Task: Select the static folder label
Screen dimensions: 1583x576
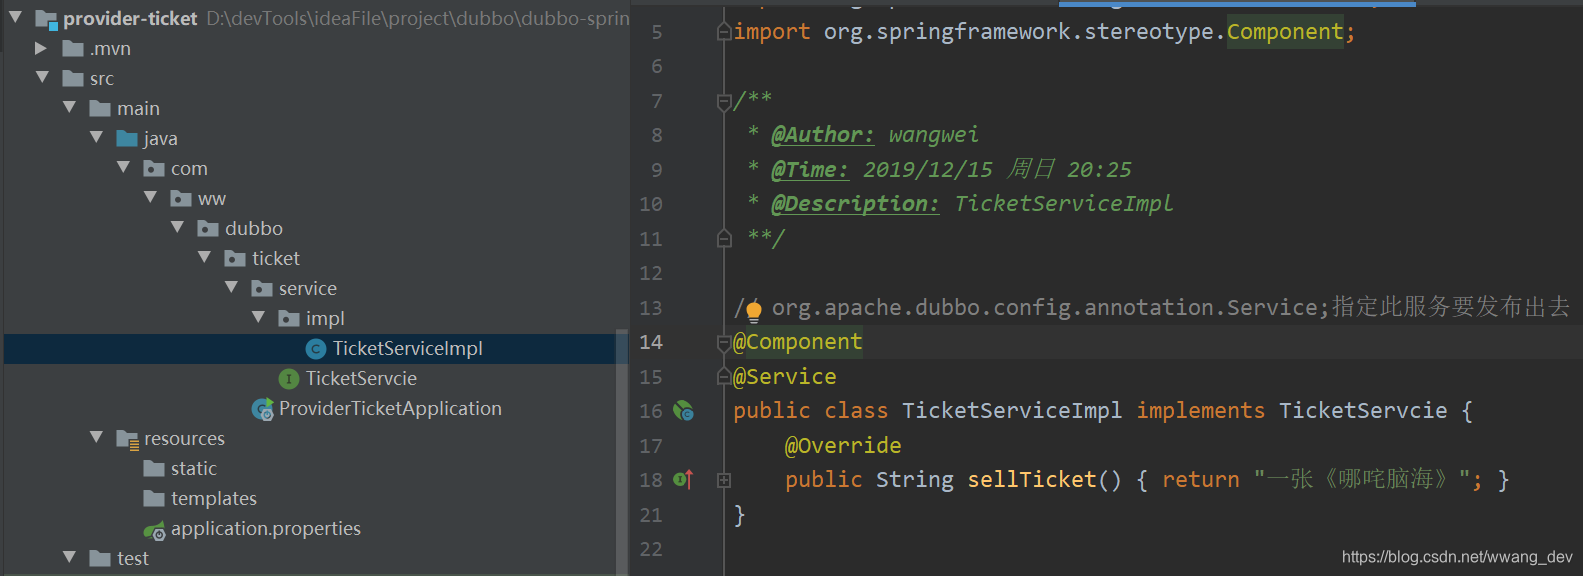Action: 194,468
